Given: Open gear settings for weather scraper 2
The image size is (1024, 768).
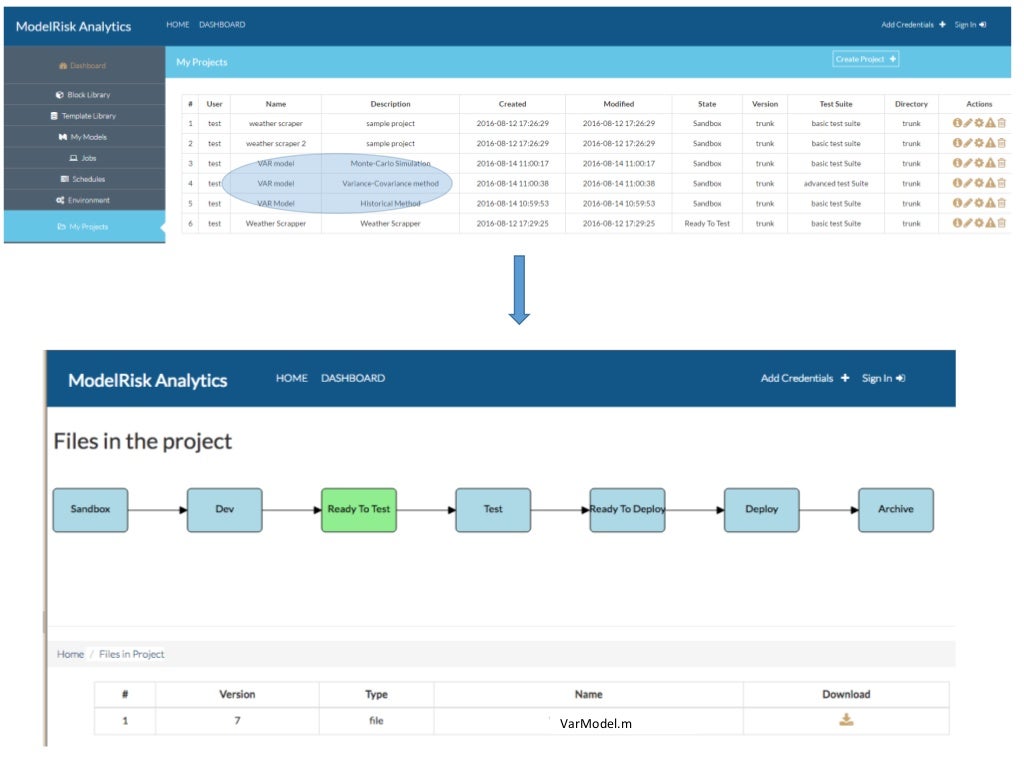Looking at the screenshot, I should [979, 143].
